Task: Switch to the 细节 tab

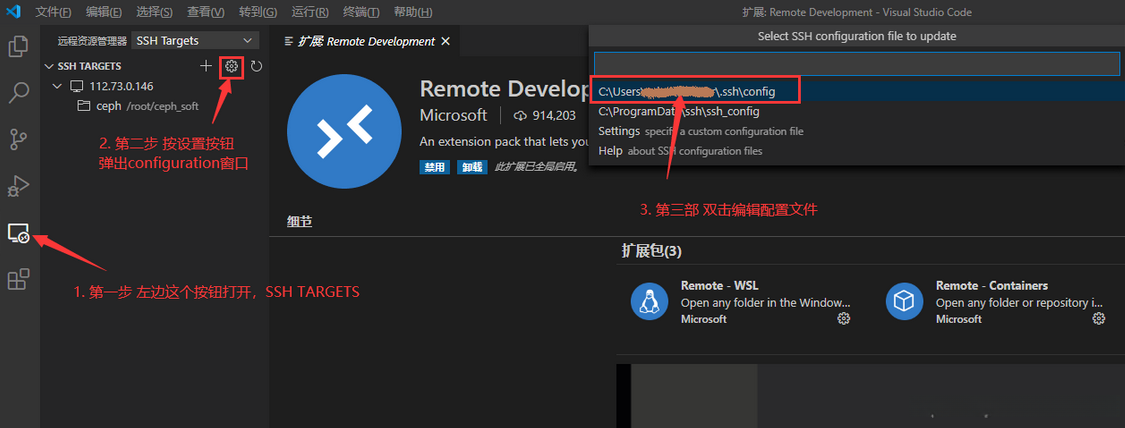Action: [299, 222]
